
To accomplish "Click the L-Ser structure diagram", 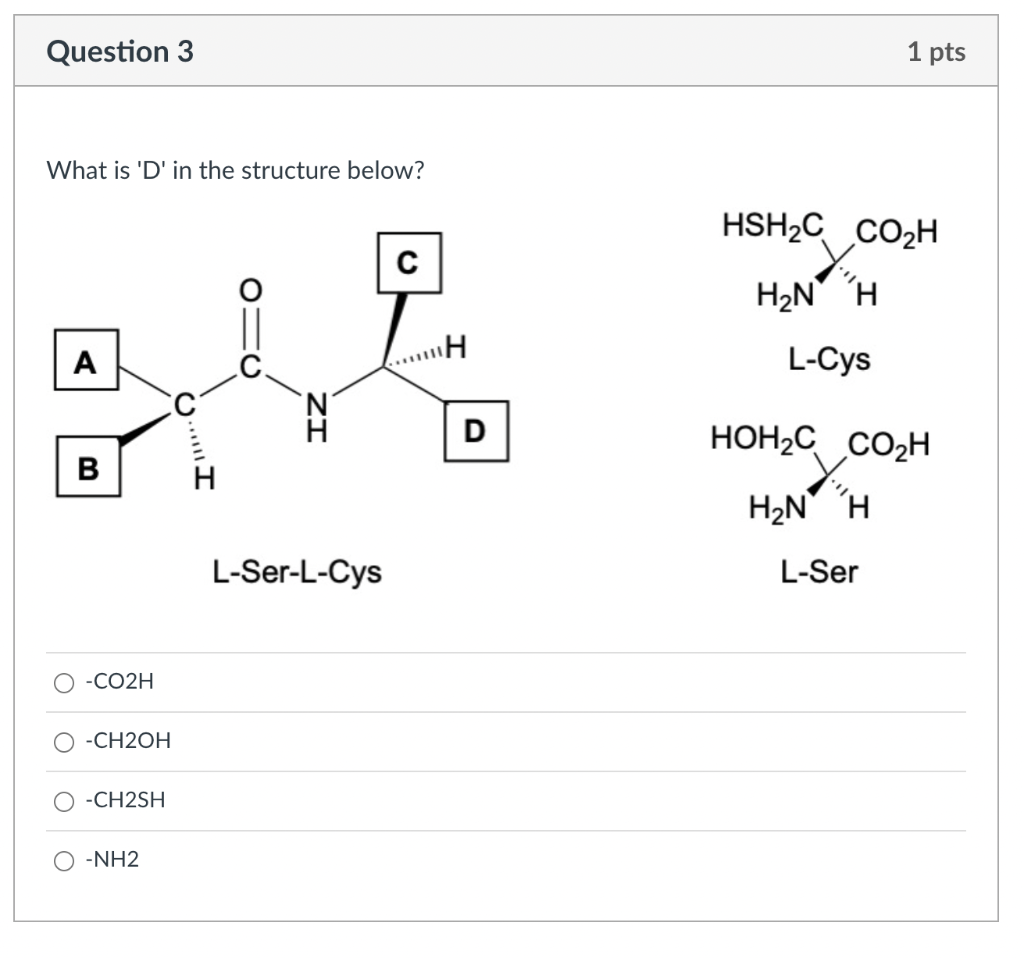I will point(820,470).
